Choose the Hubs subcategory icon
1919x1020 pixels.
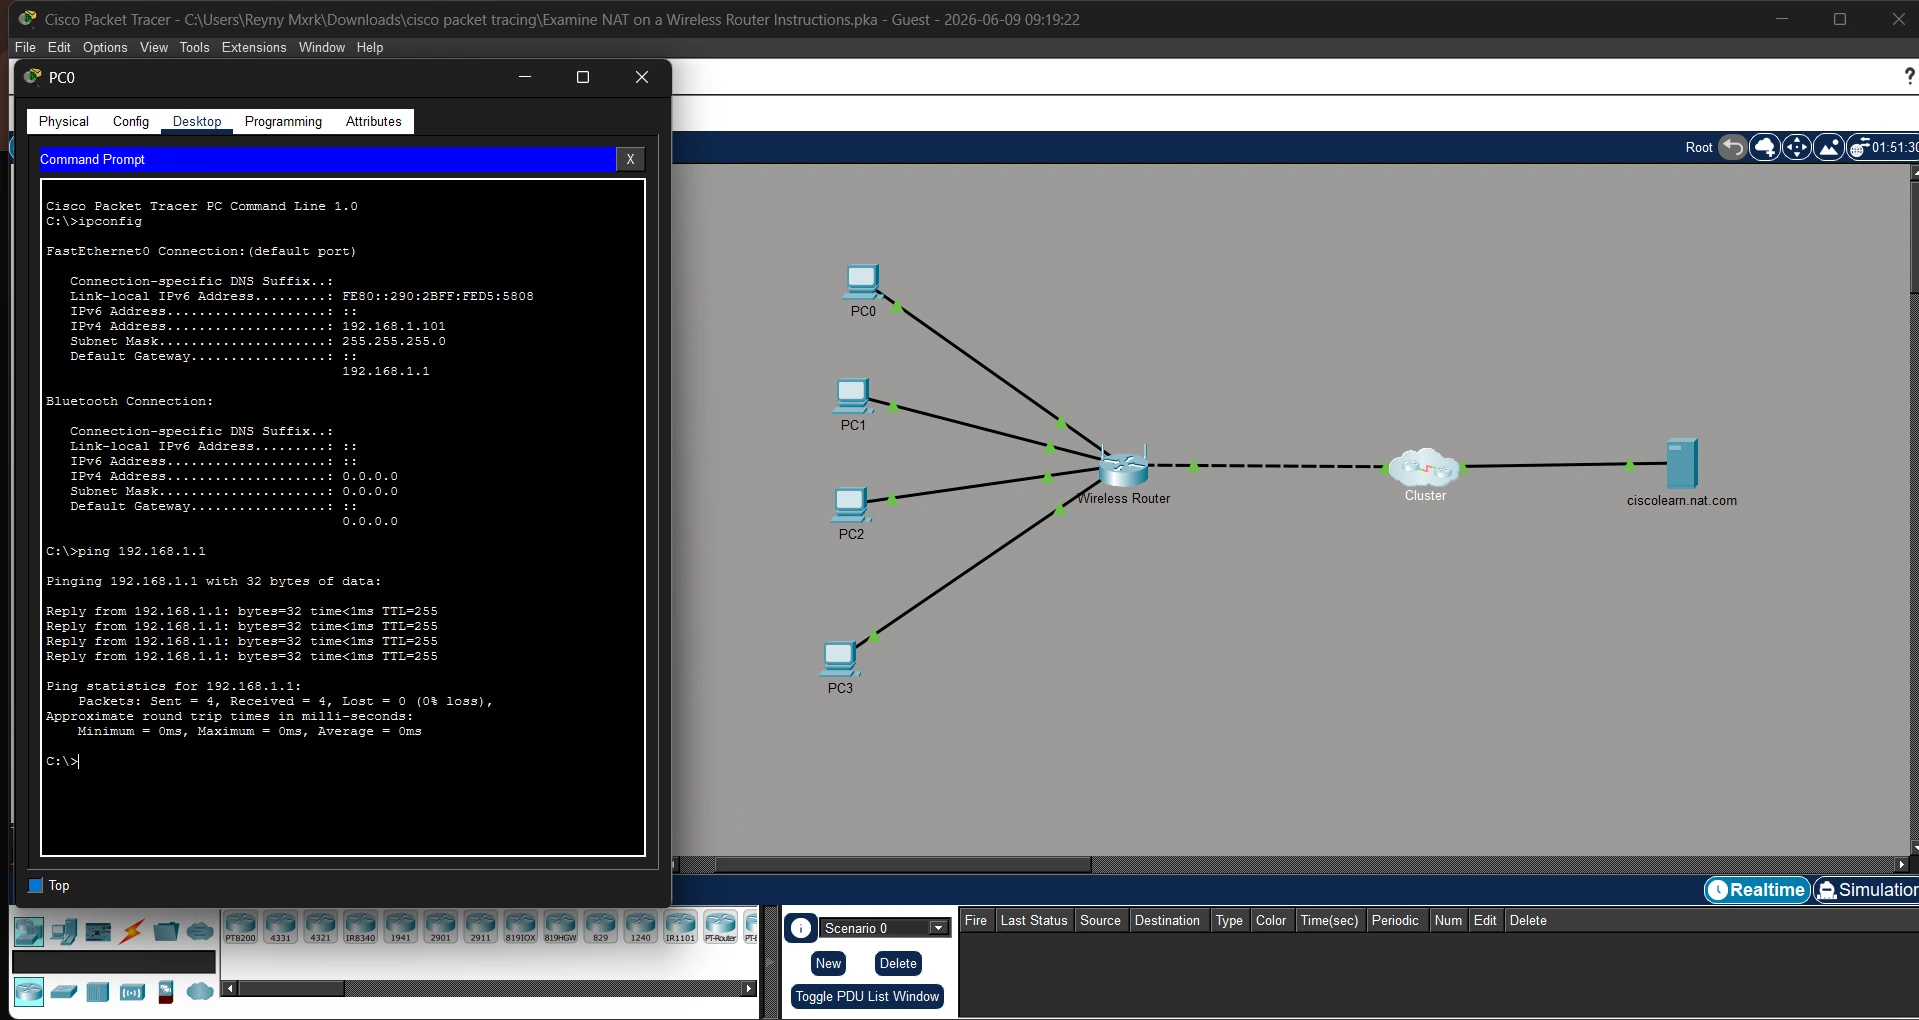pos(98,992)
